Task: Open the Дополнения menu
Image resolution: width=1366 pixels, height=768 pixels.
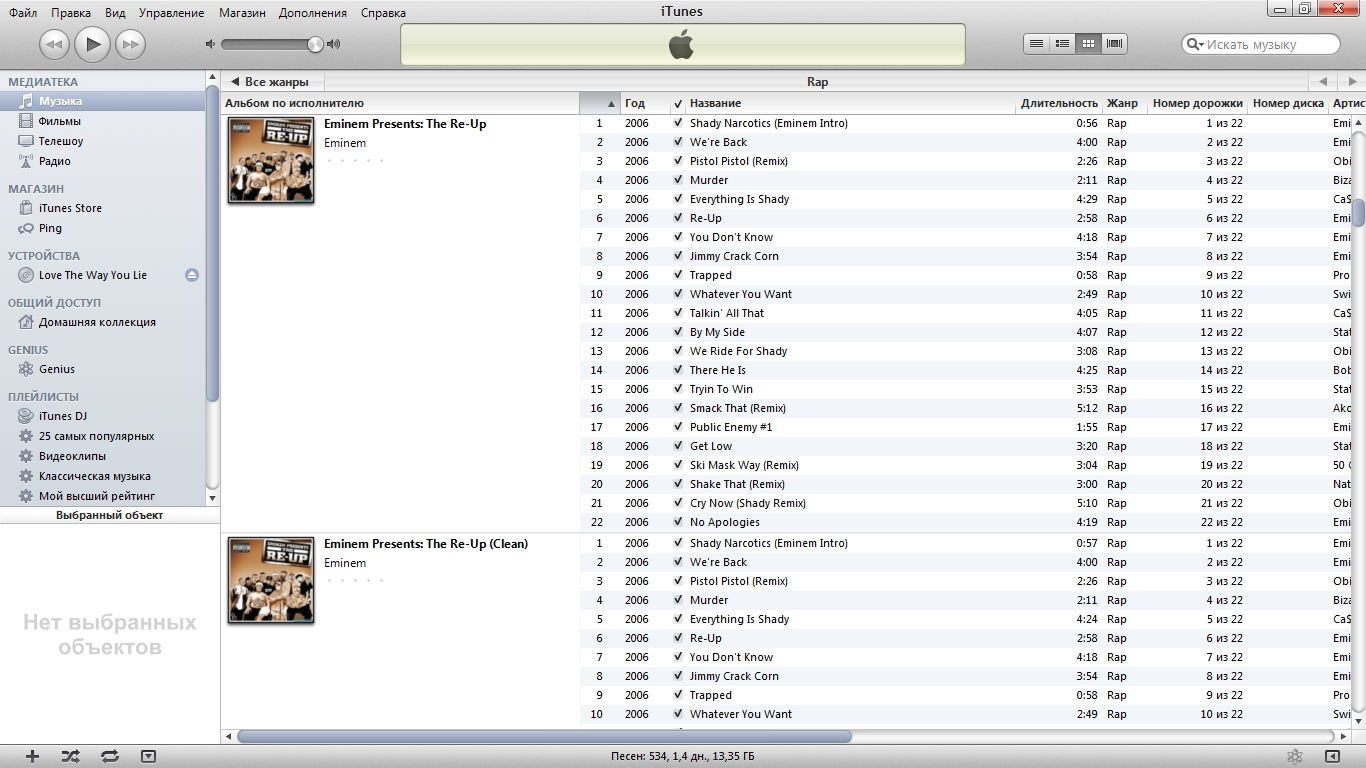Action: [313, 13]
